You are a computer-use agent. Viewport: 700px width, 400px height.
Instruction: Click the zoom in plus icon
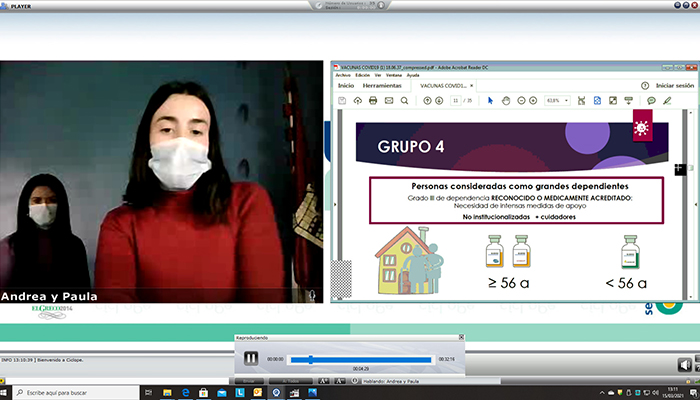point(534,101)
